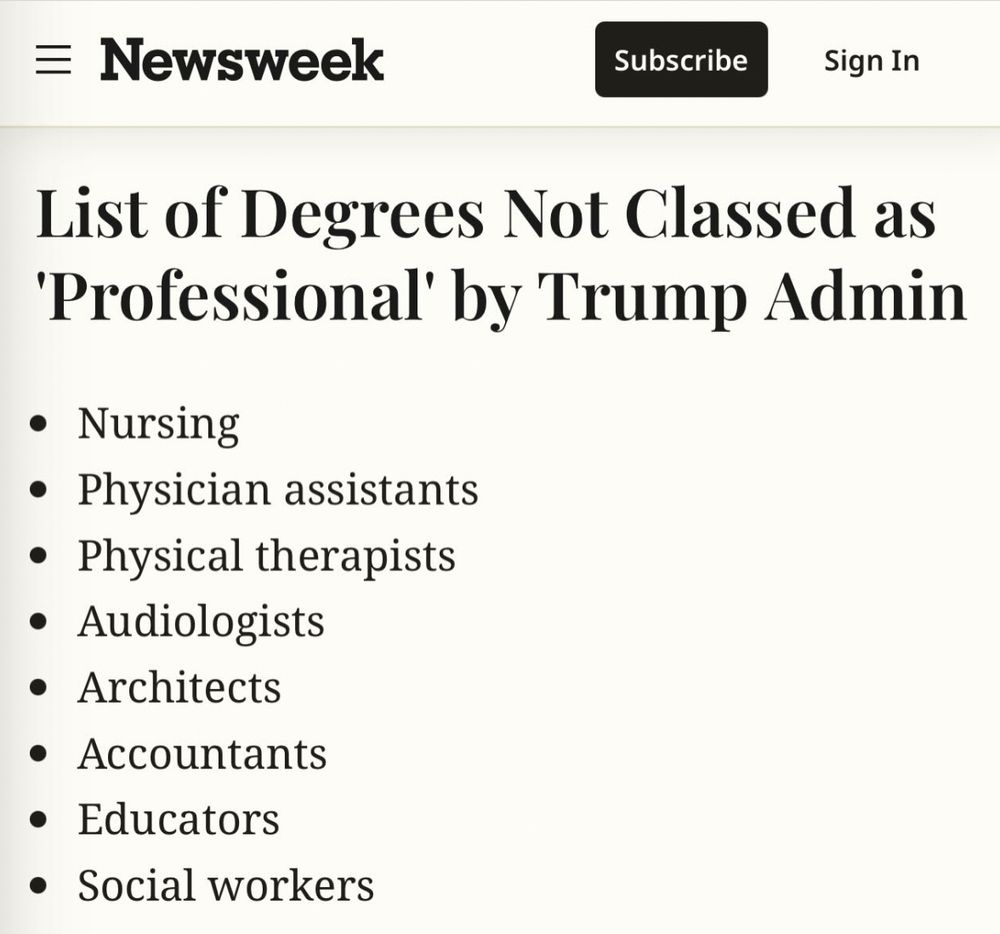Viewport: 1000px width, 934px height.
Task: Open the hamburger navigation menu
Action: pos(53,60)
